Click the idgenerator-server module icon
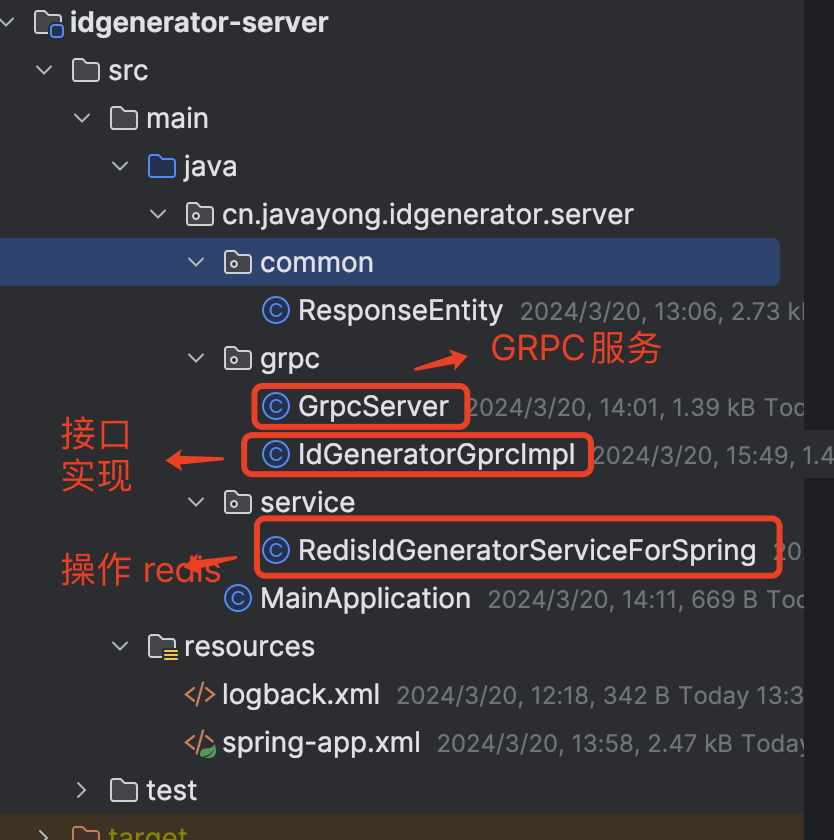Viewport: 834px width, 840px height. pos(50,23)
